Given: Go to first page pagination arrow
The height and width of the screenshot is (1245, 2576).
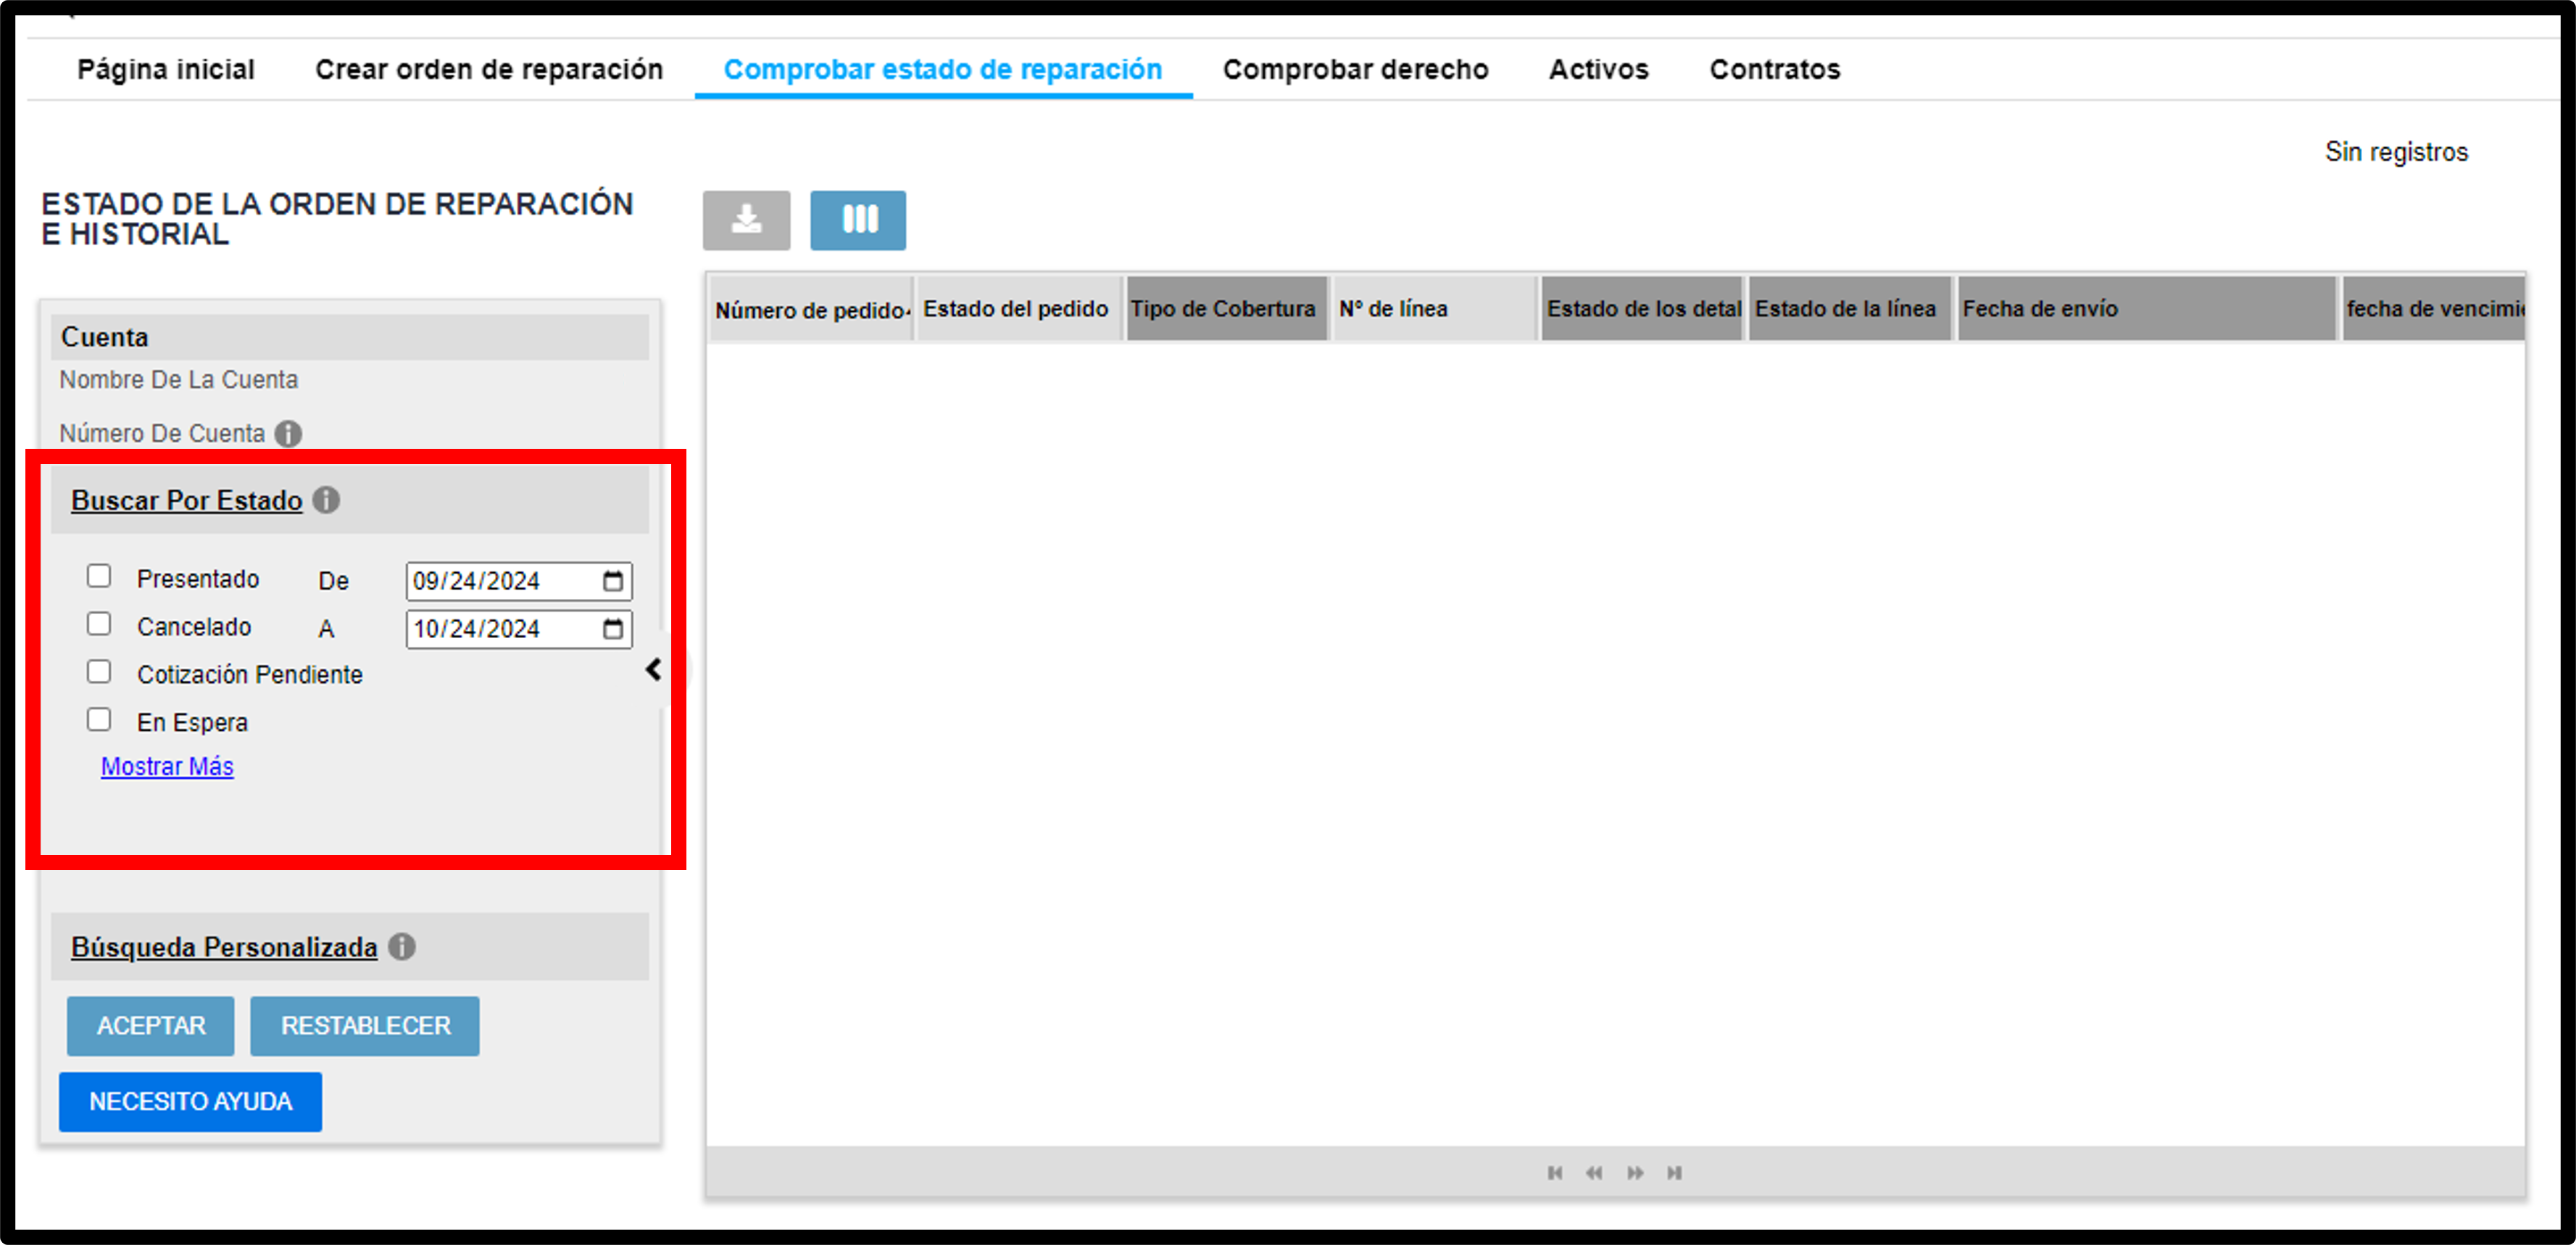Looking at the screenshot, I should [1555, 1172].
